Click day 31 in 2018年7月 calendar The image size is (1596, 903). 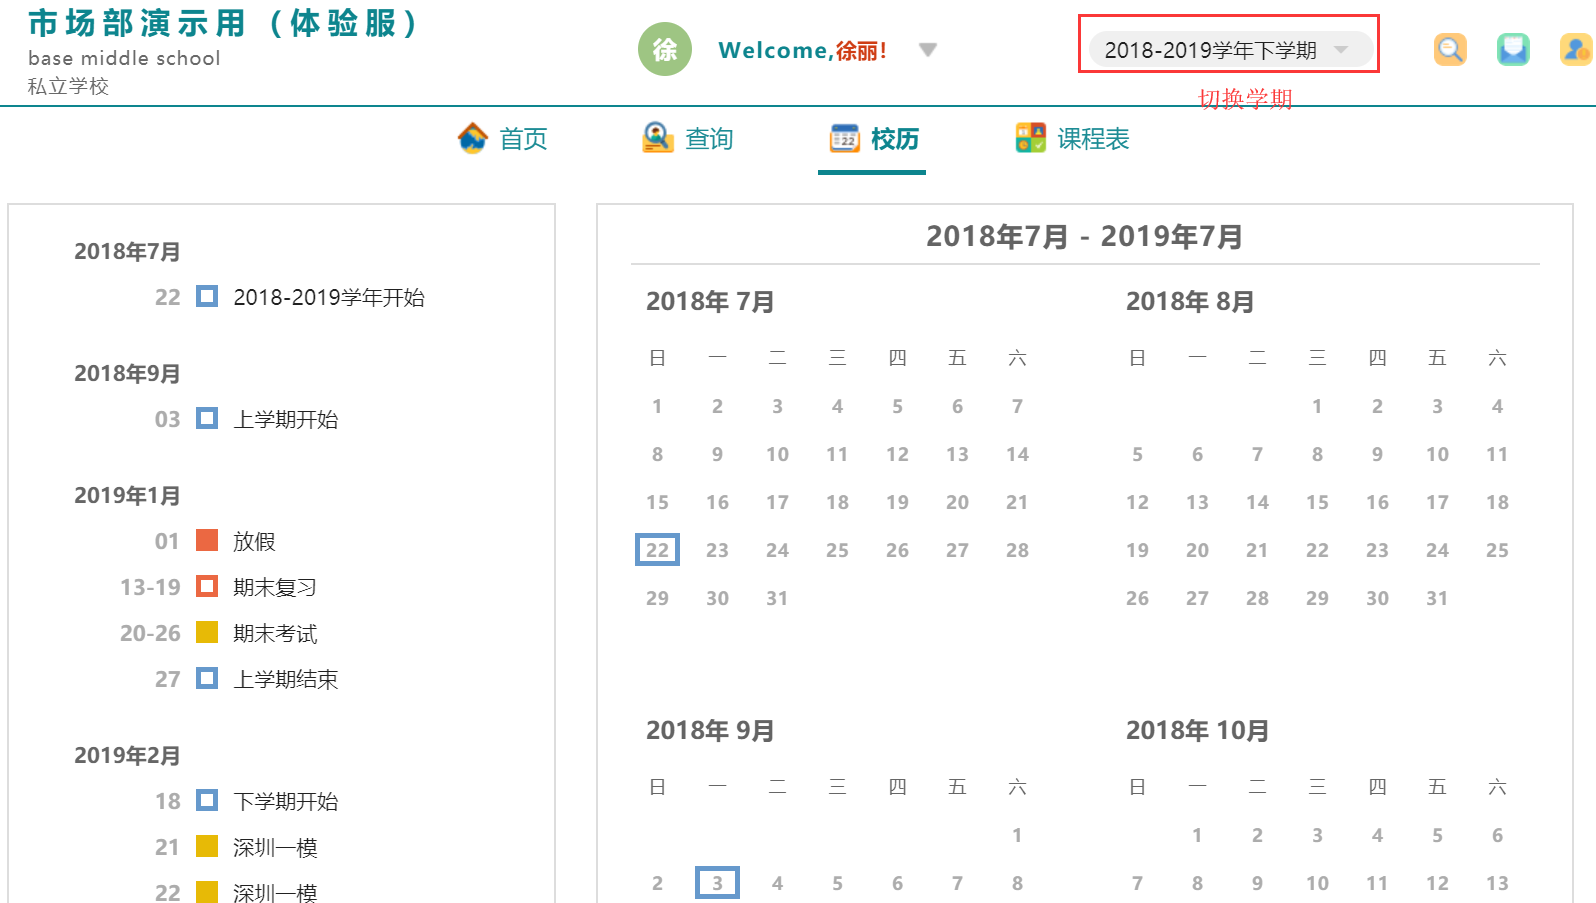(x=777, y=598)
